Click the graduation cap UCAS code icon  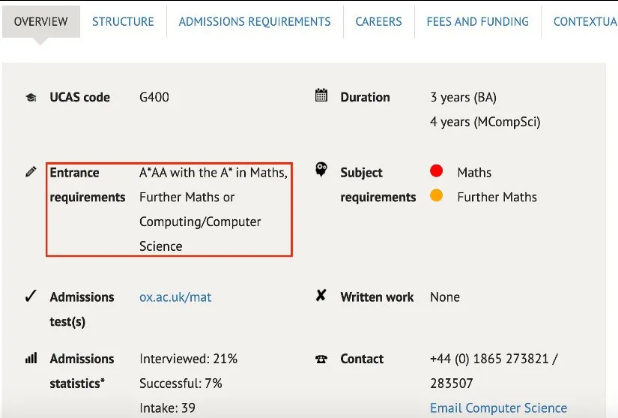point(30,98)
